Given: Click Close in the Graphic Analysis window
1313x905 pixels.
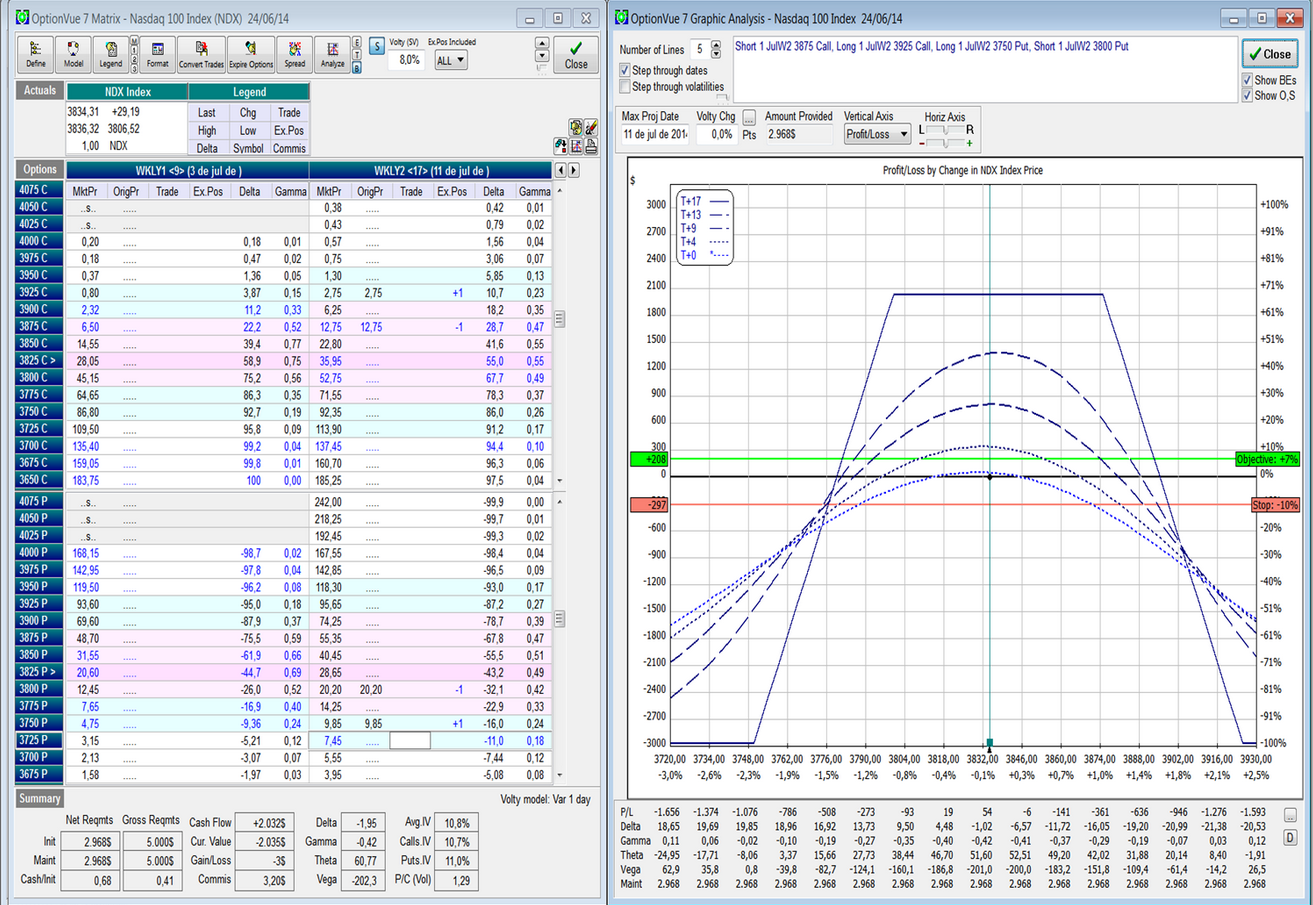Looking at the screenshot, I should tap(1269, 54).
